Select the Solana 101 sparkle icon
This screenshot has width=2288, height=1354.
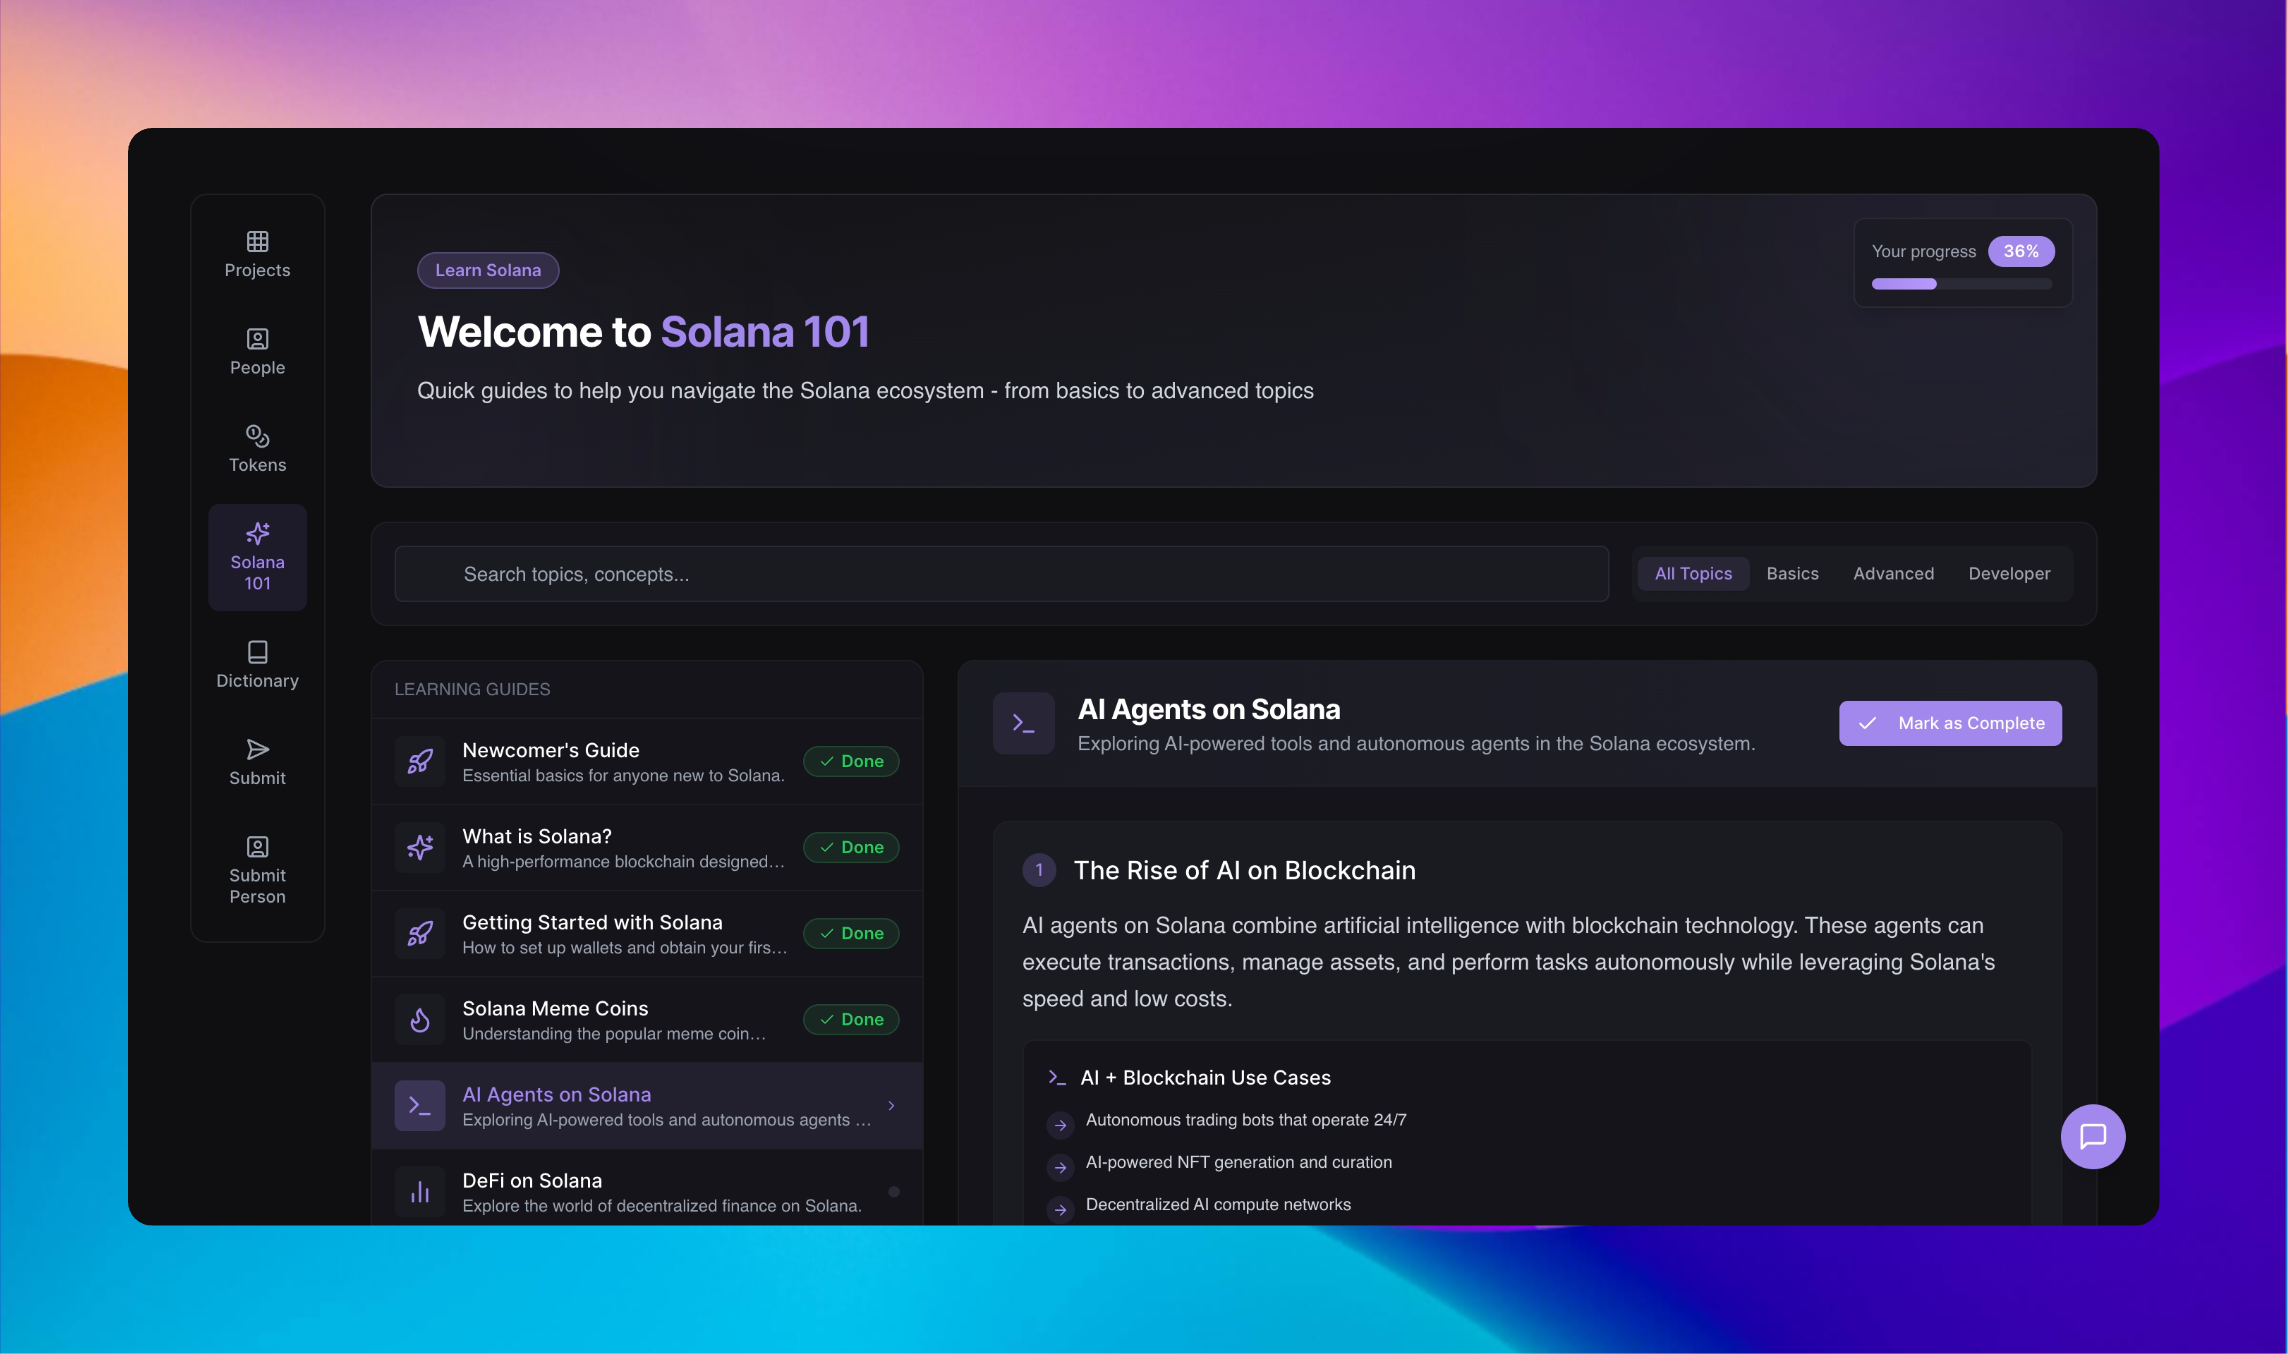[257, 533]
